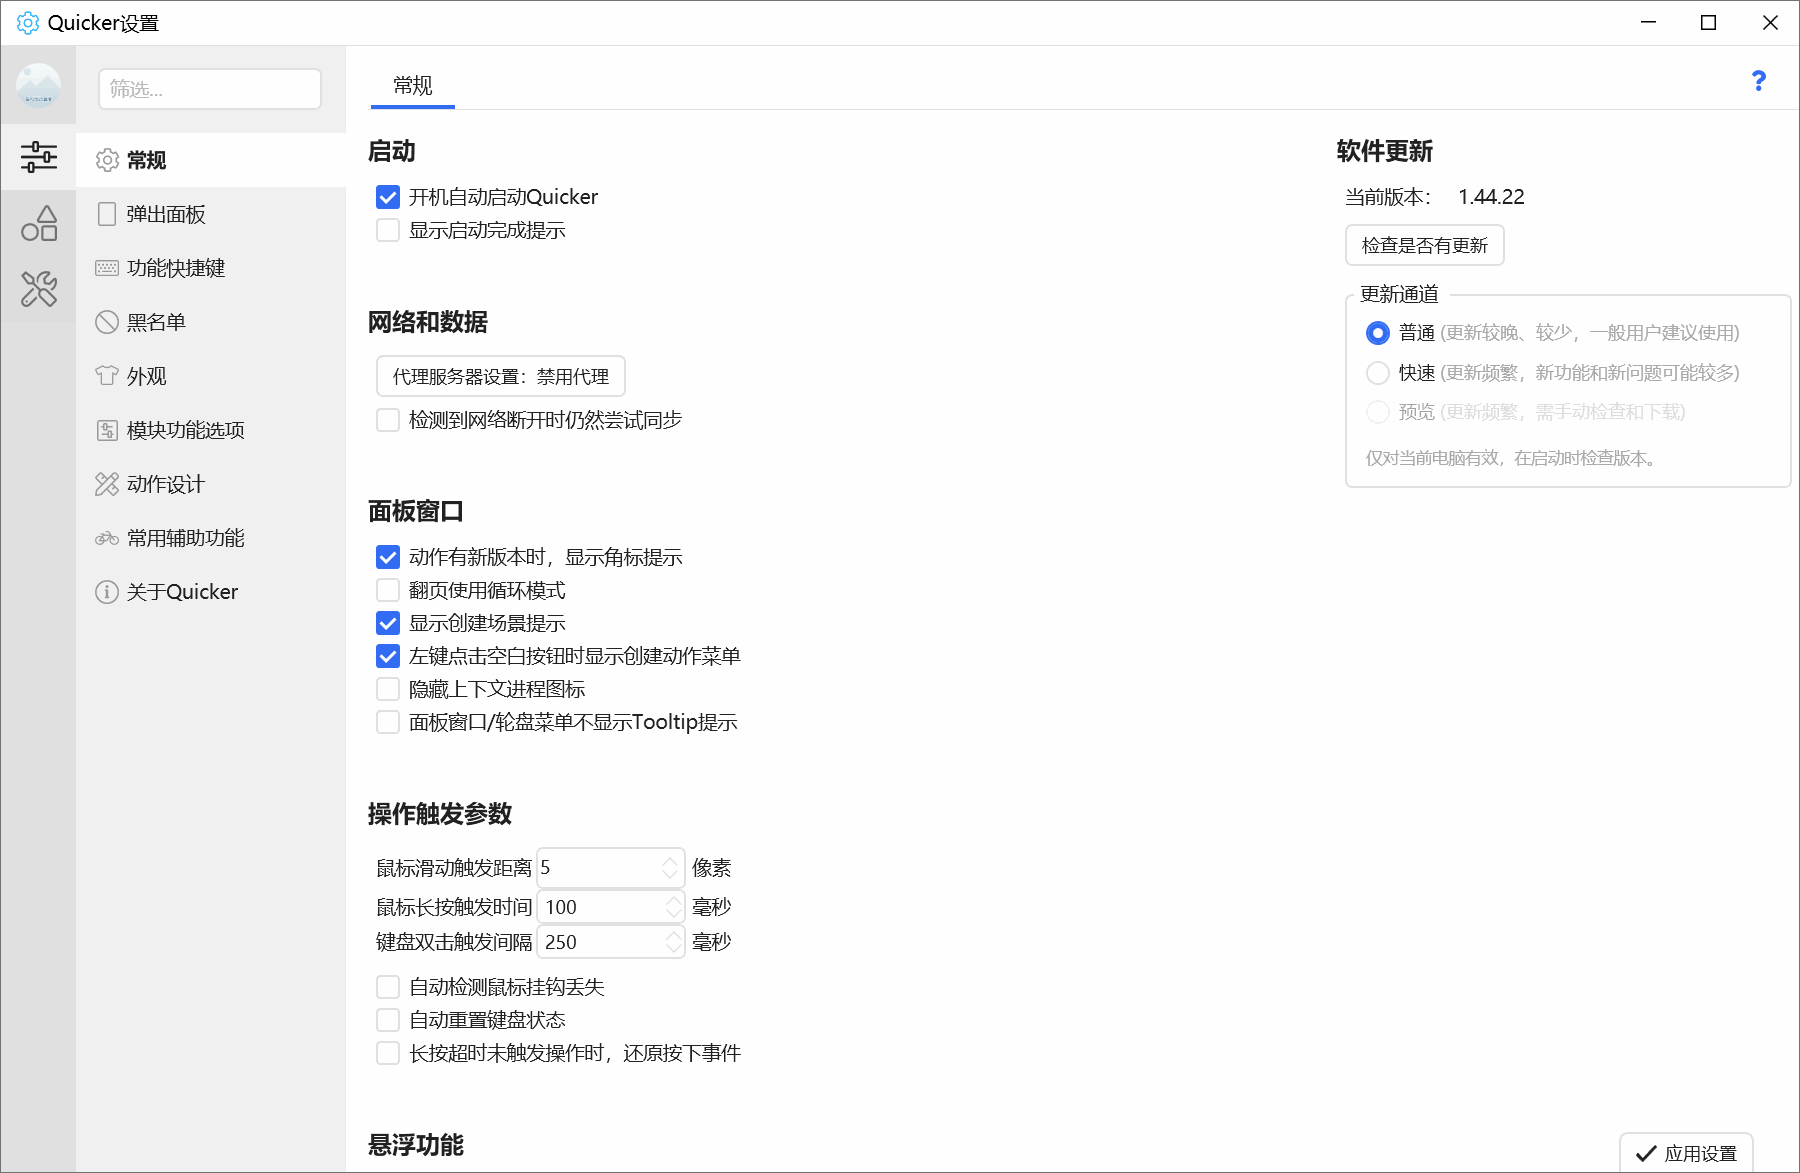
Task: Click the 常规 tab at the top
Action: pos(413,86)
